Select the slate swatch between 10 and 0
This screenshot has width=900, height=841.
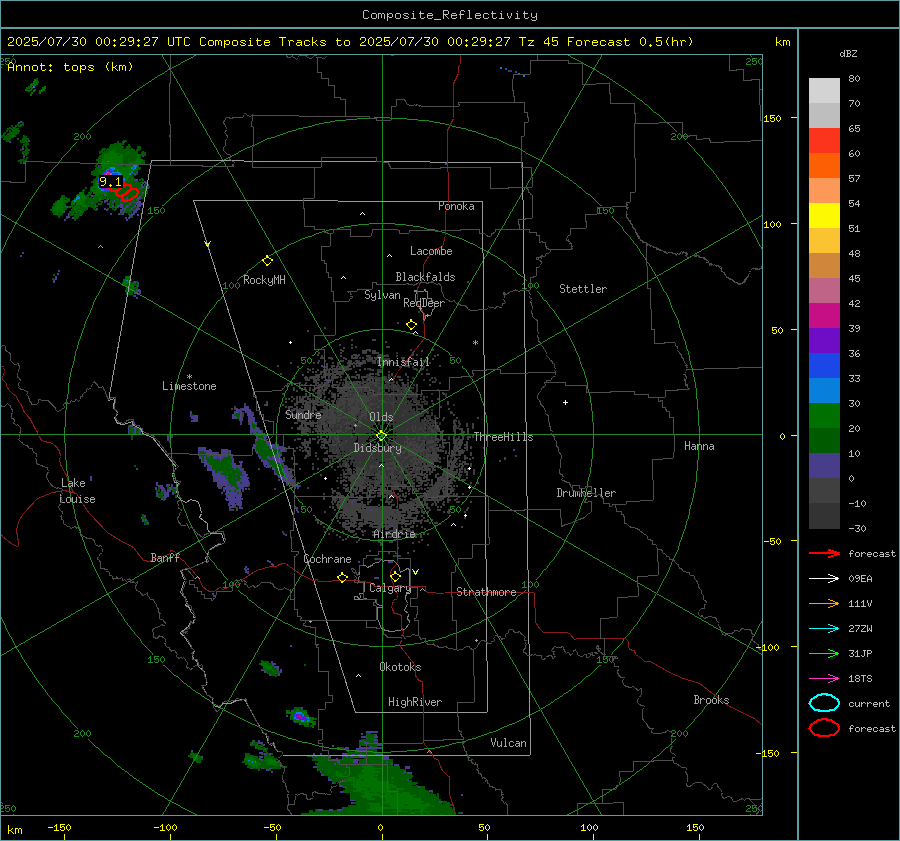coord(824,466)
